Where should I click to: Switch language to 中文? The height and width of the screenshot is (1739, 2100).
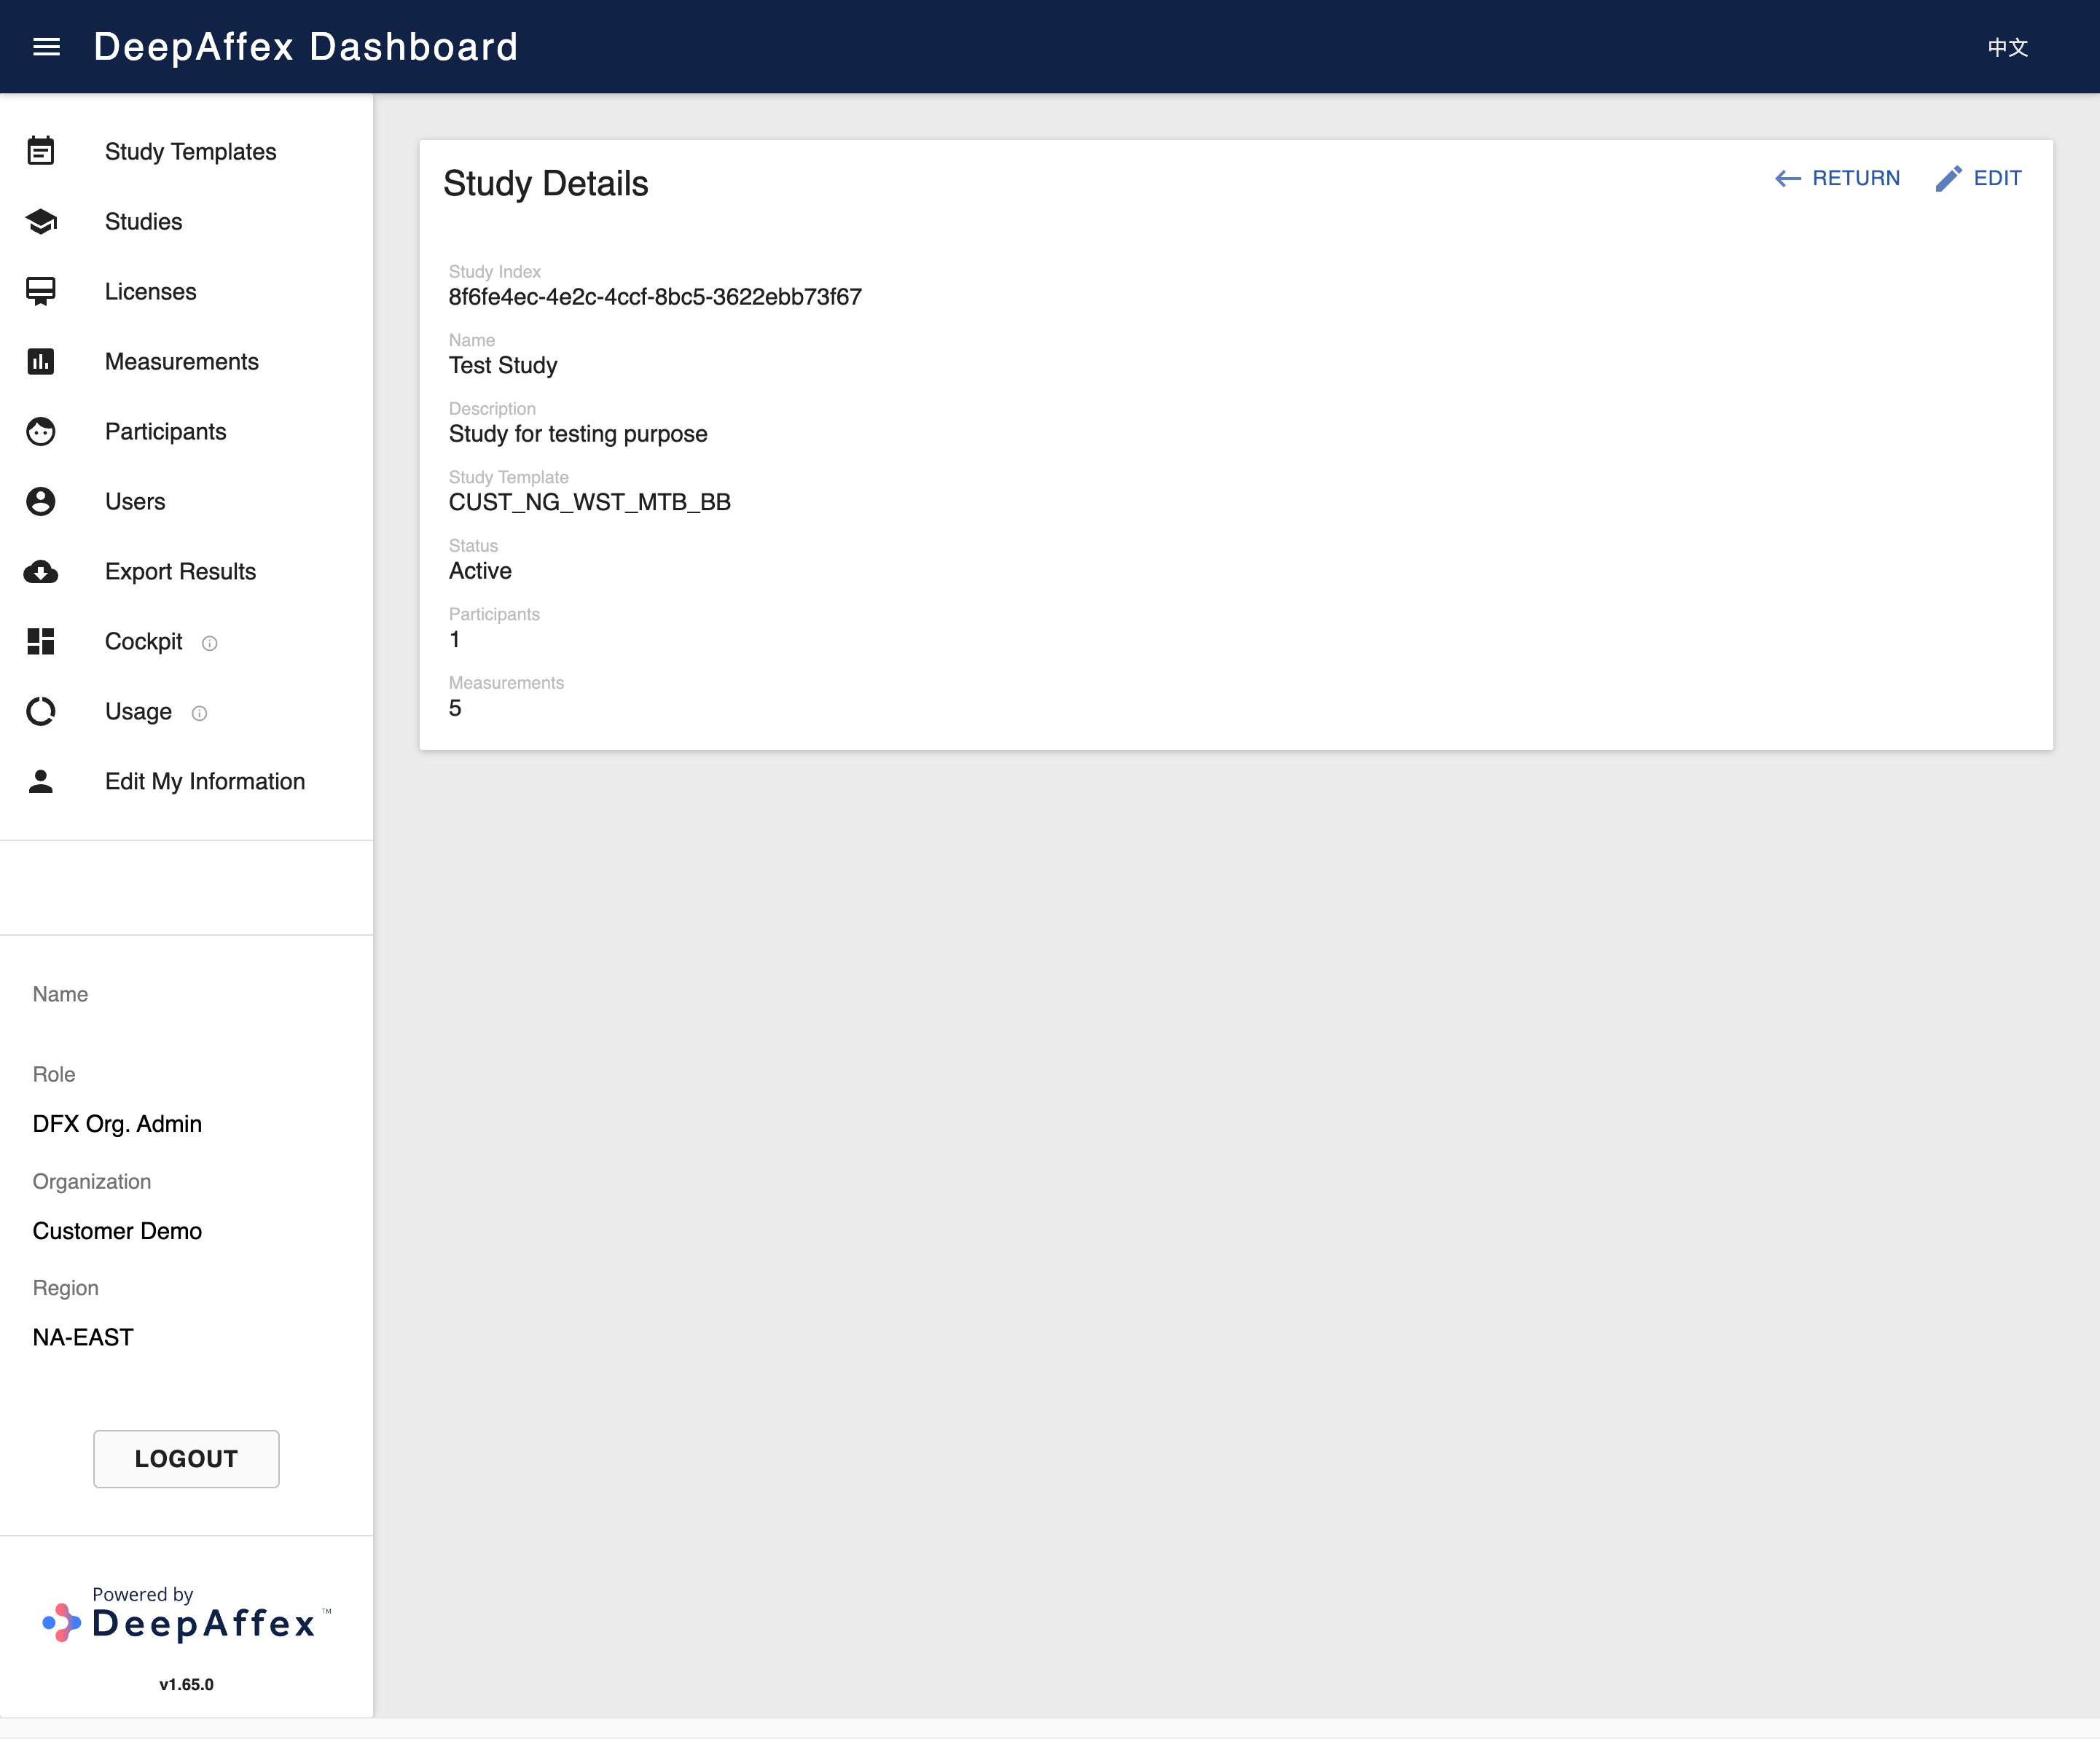tap(2008, 47)
